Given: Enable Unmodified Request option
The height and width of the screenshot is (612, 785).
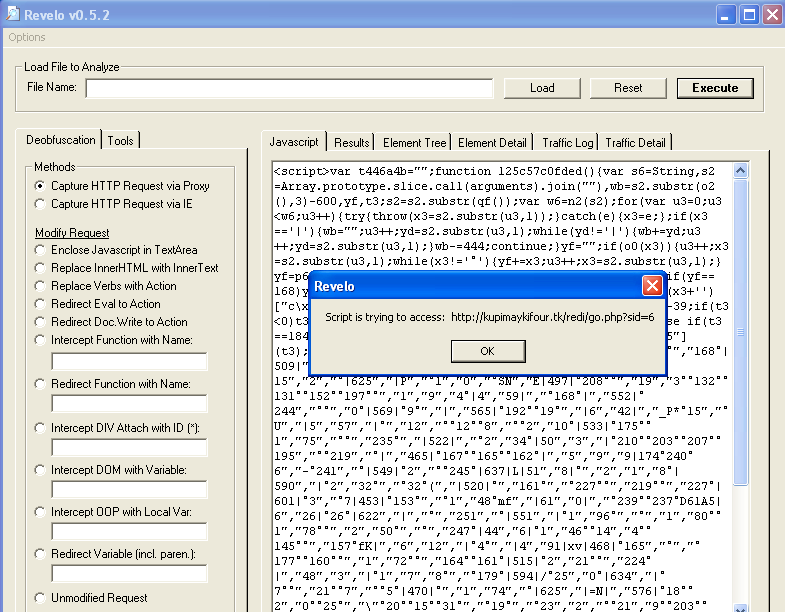Looking at the screenshot, I should [40, 598].
